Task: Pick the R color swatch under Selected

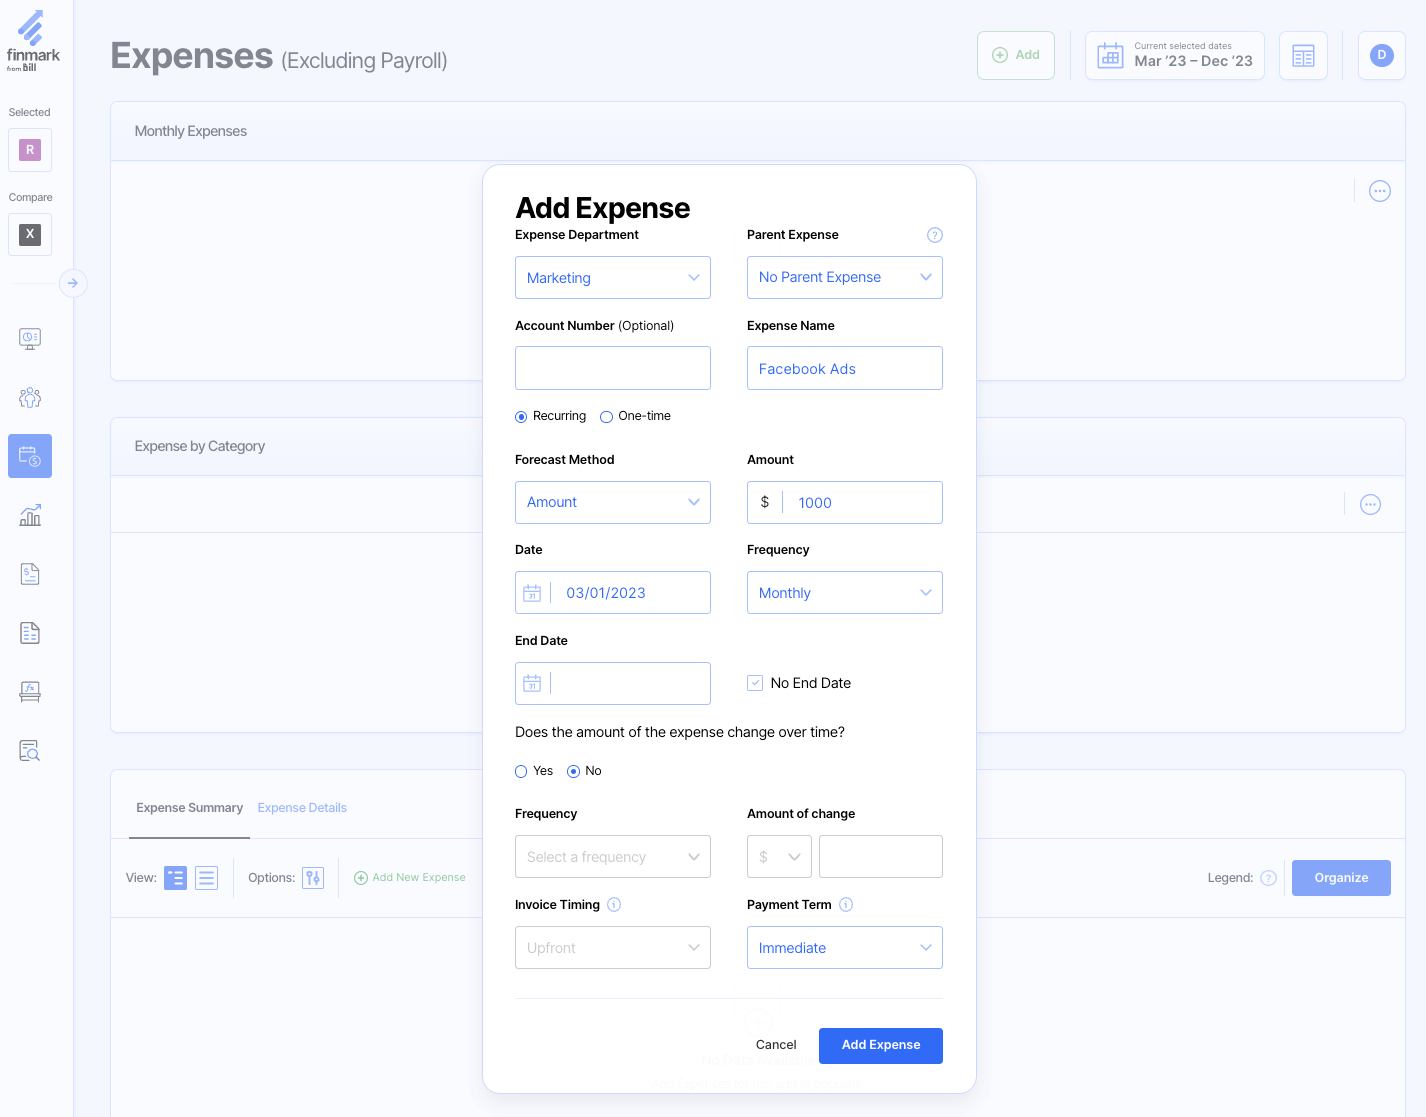Action: pyautogui.click(x=30, y=149)
